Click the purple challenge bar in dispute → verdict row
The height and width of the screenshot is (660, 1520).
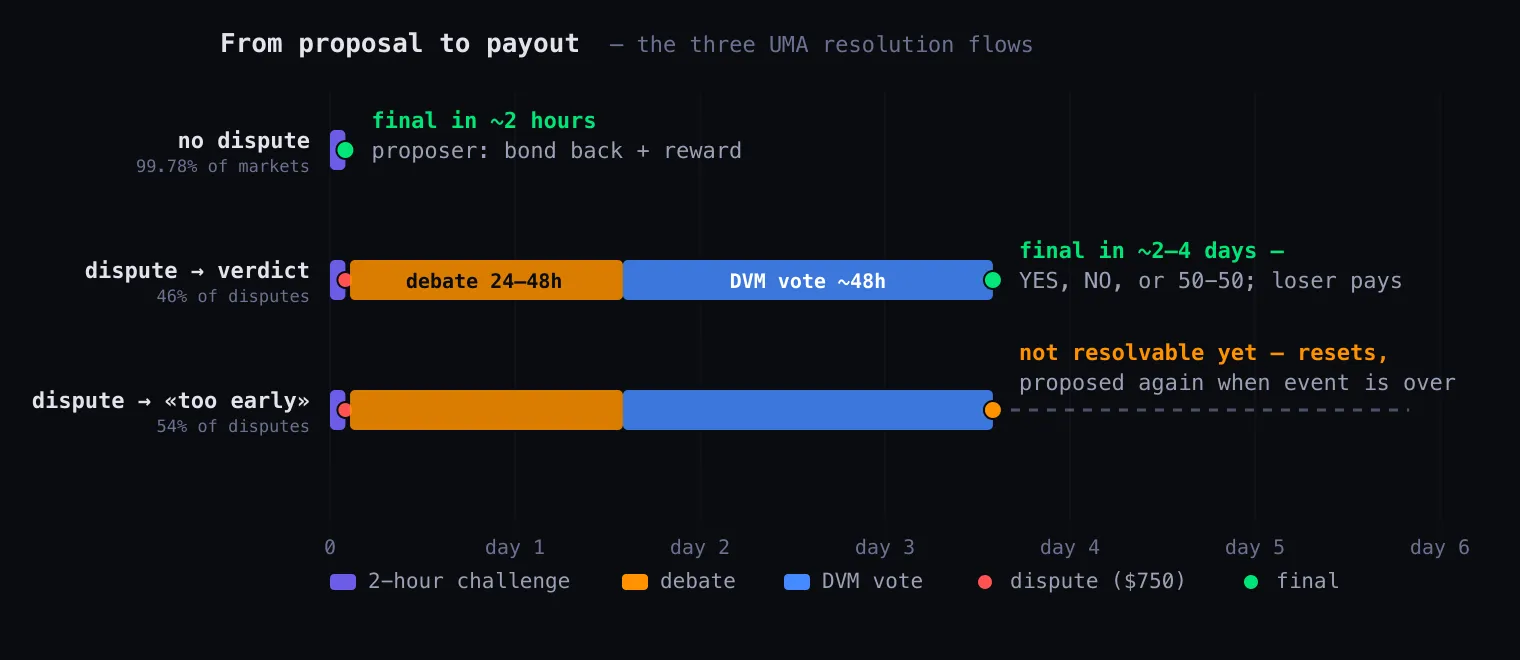[x=337, y=280]
